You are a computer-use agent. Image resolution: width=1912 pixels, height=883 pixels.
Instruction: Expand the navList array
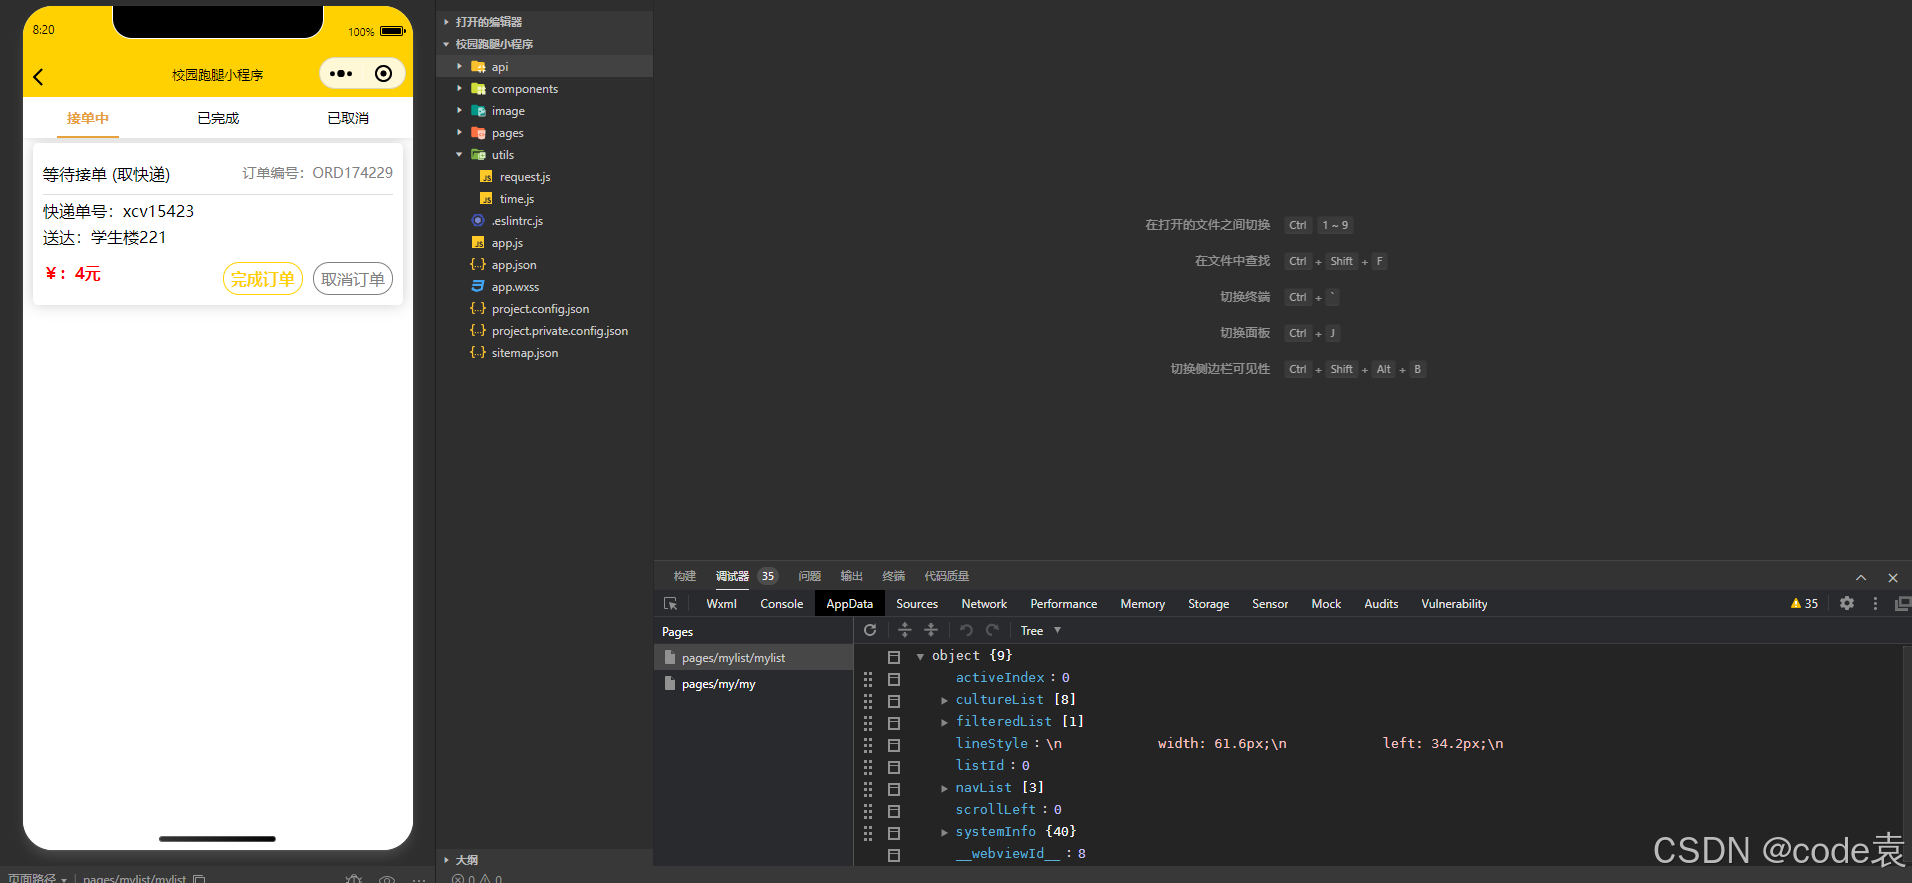(944, 788)
